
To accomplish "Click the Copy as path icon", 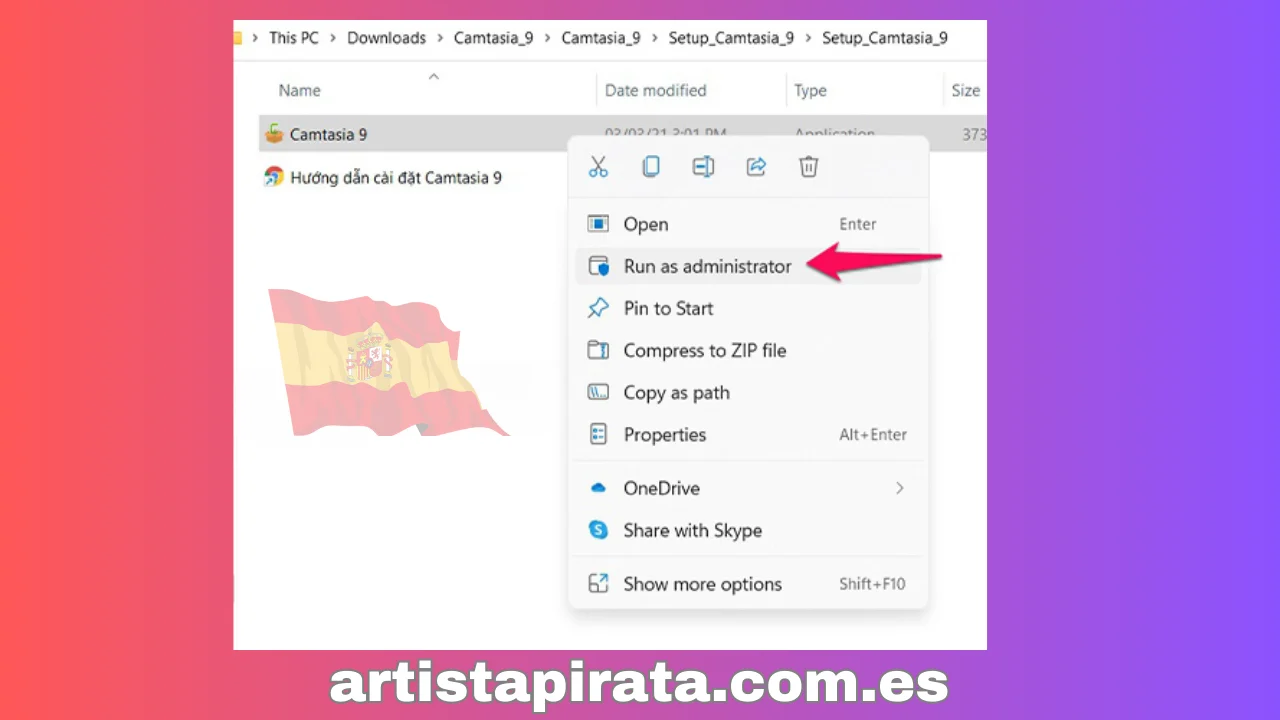I will tap(598, 392).
